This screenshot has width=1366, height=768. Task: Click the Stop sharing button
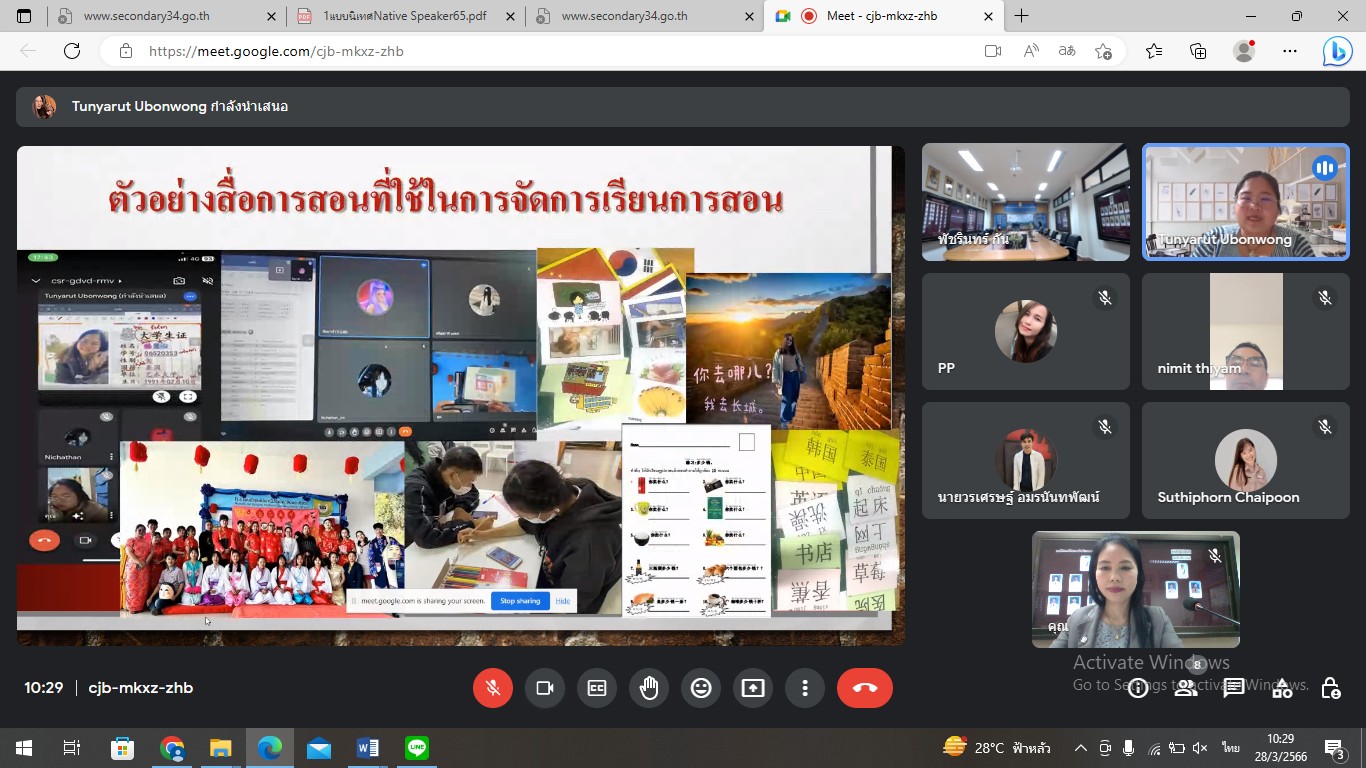519,601
